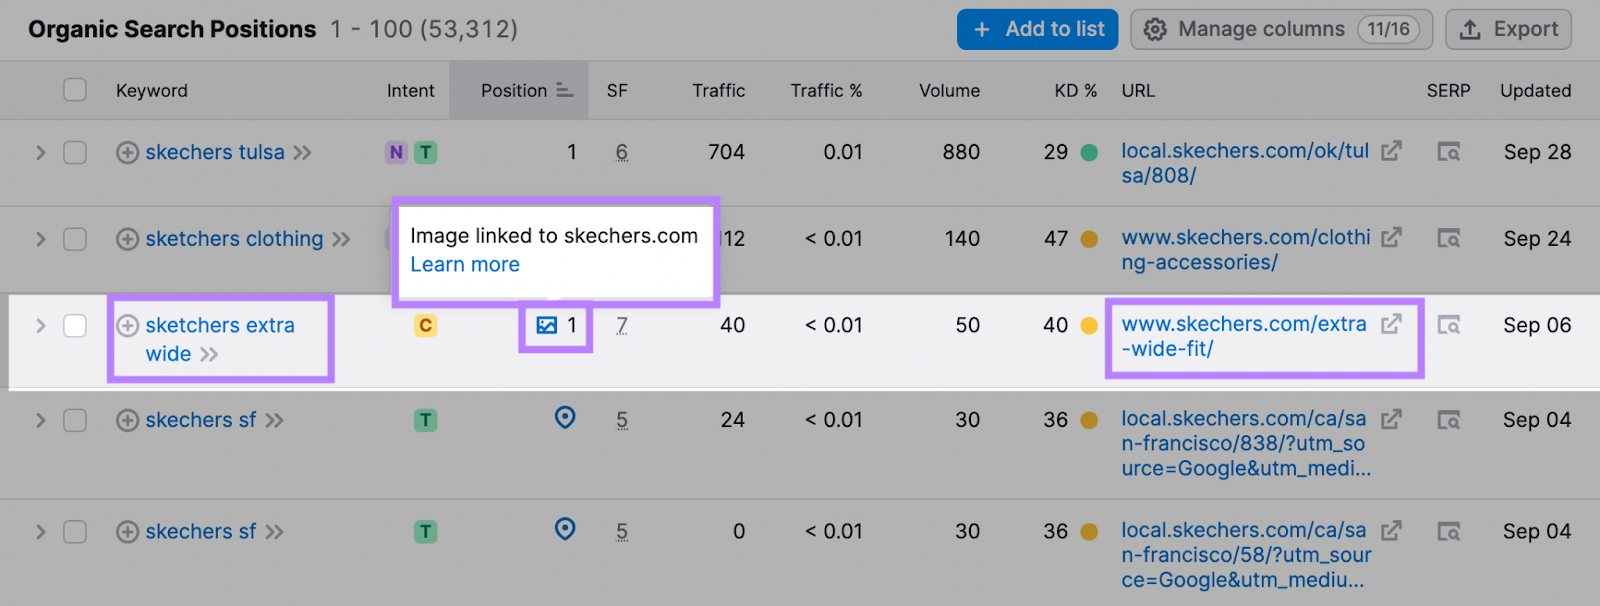
Task: Open SERP snapshot for skechers tulsa
Action: click(x=1448, y=152)
